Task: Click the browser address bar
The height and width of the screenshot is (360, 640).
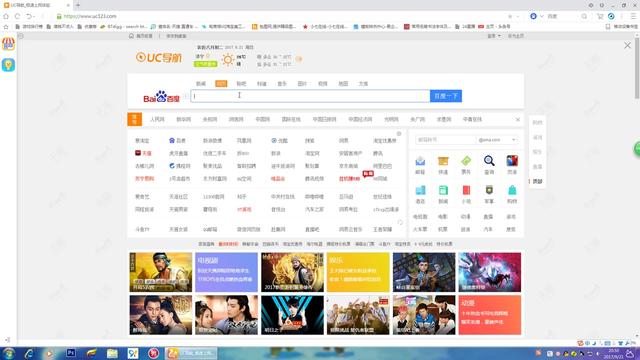Action: click(x=282, y=16)
